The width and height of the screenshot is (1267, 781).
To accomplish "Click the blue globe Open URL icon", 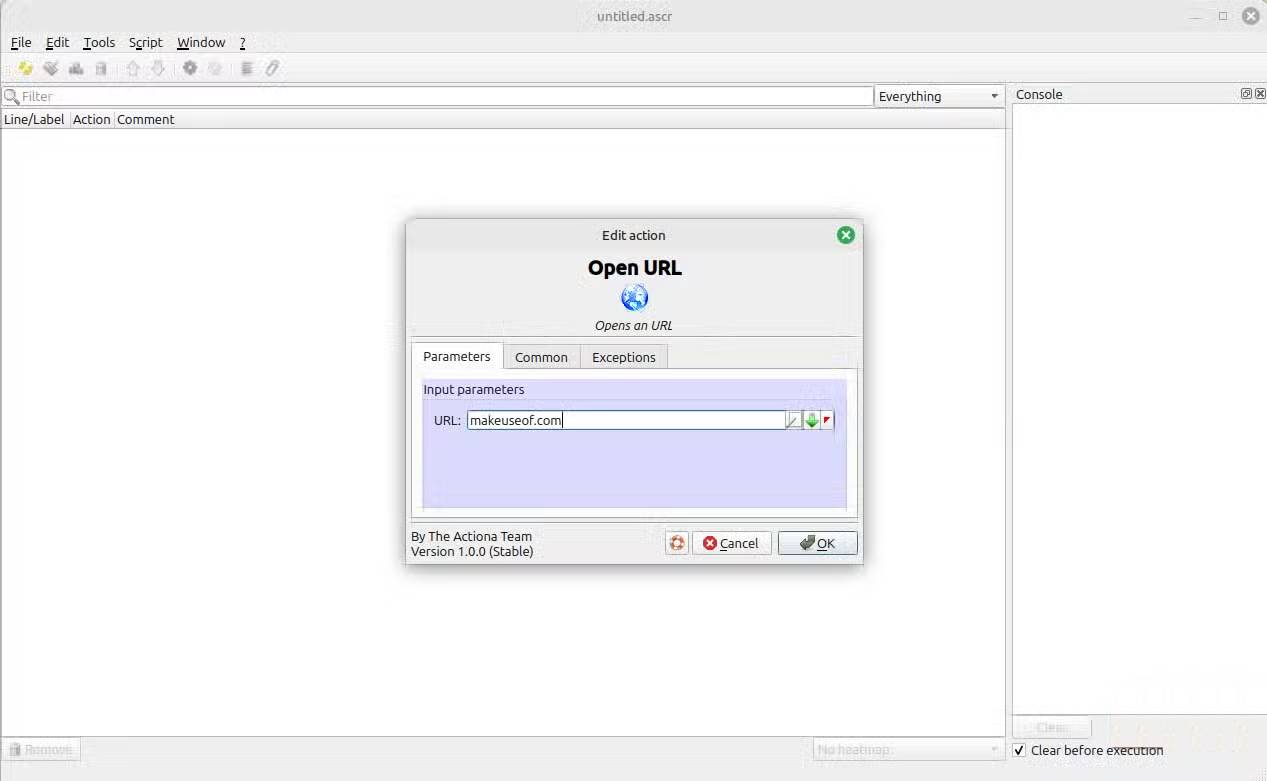I will [x=634, y=297].
